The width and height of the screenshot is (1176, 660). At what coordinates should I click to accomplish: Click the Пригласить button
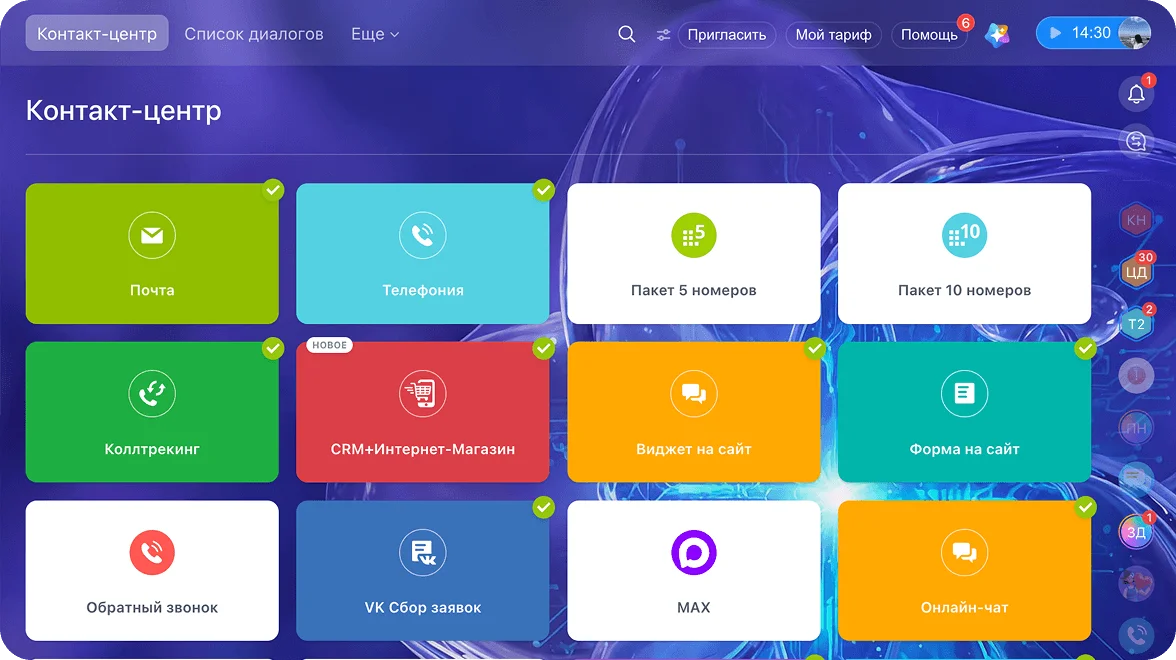point(727,34)
